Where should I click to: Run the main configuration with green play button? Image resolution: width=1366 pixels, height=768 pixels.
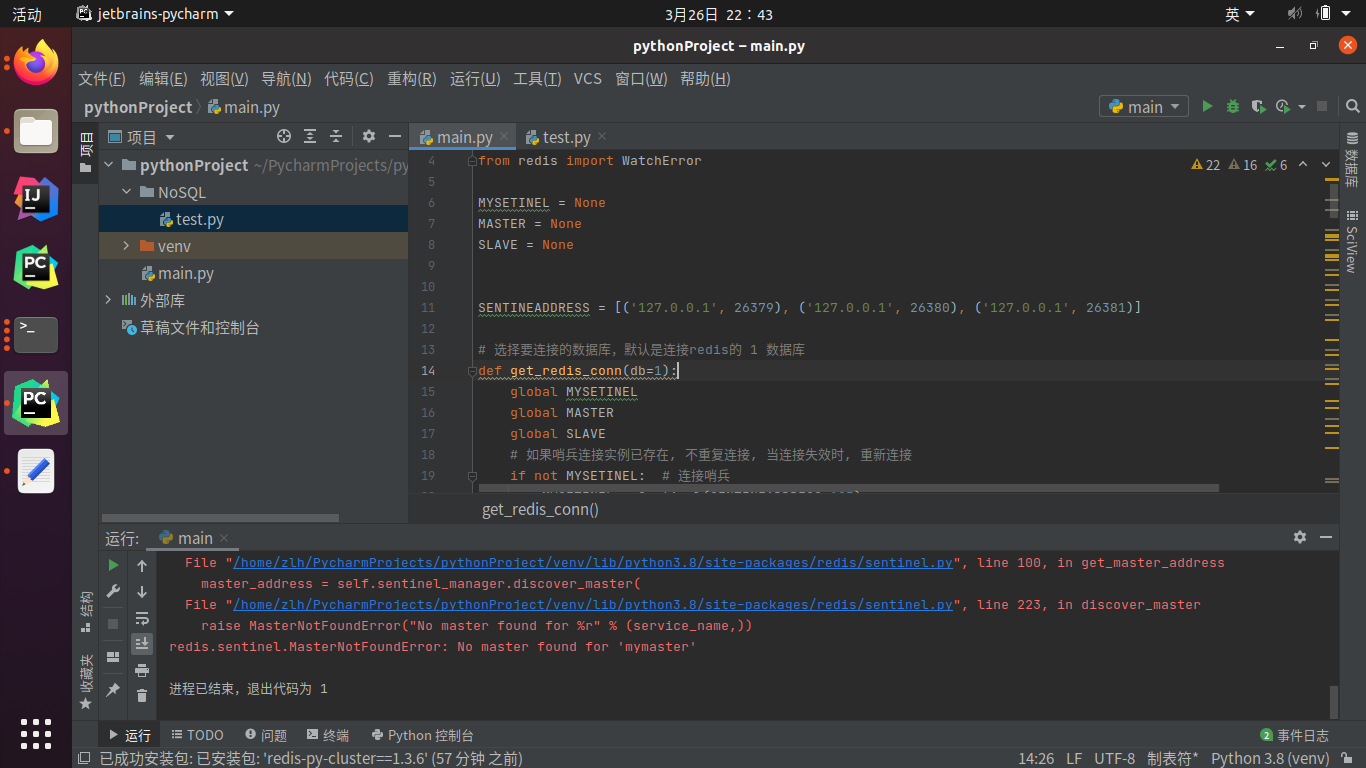1207,106
